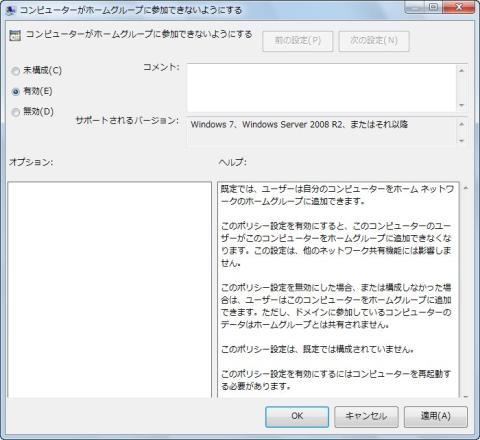Click the オプション: label
480x440 pixels.
pos(31,162)
